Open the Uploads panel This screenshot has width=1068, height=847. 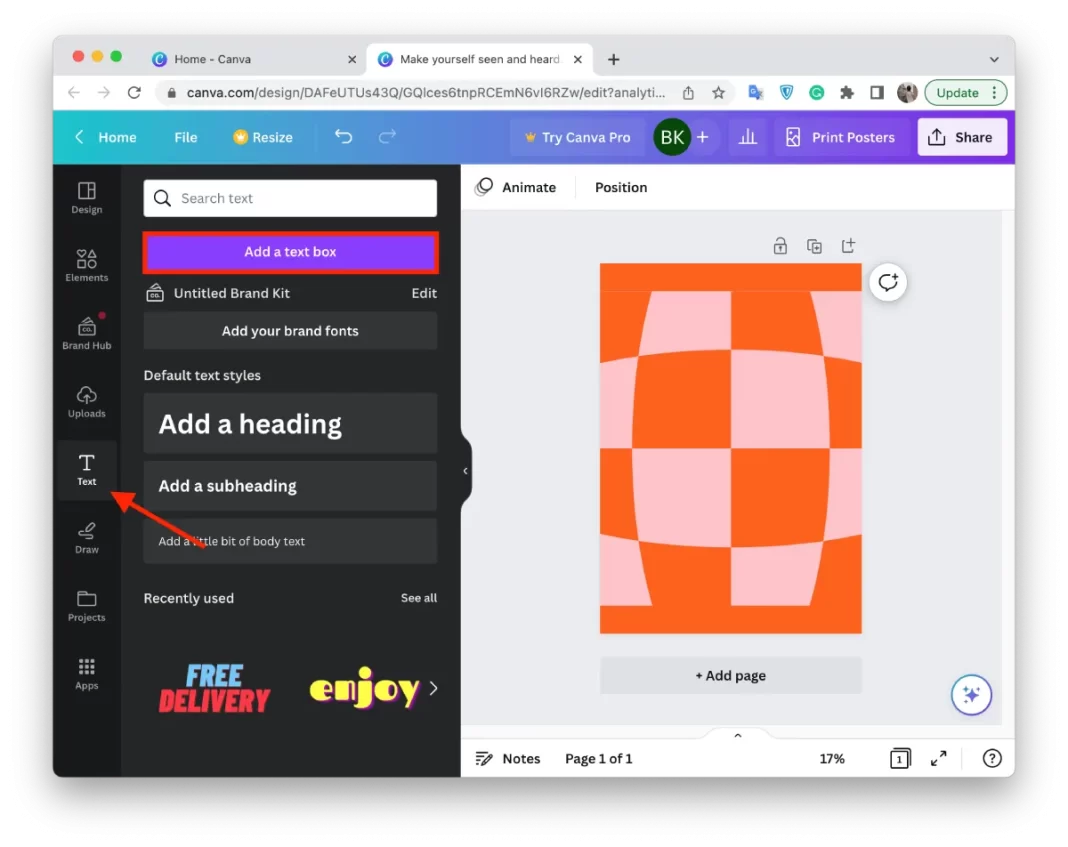click(x=87, y=402)
